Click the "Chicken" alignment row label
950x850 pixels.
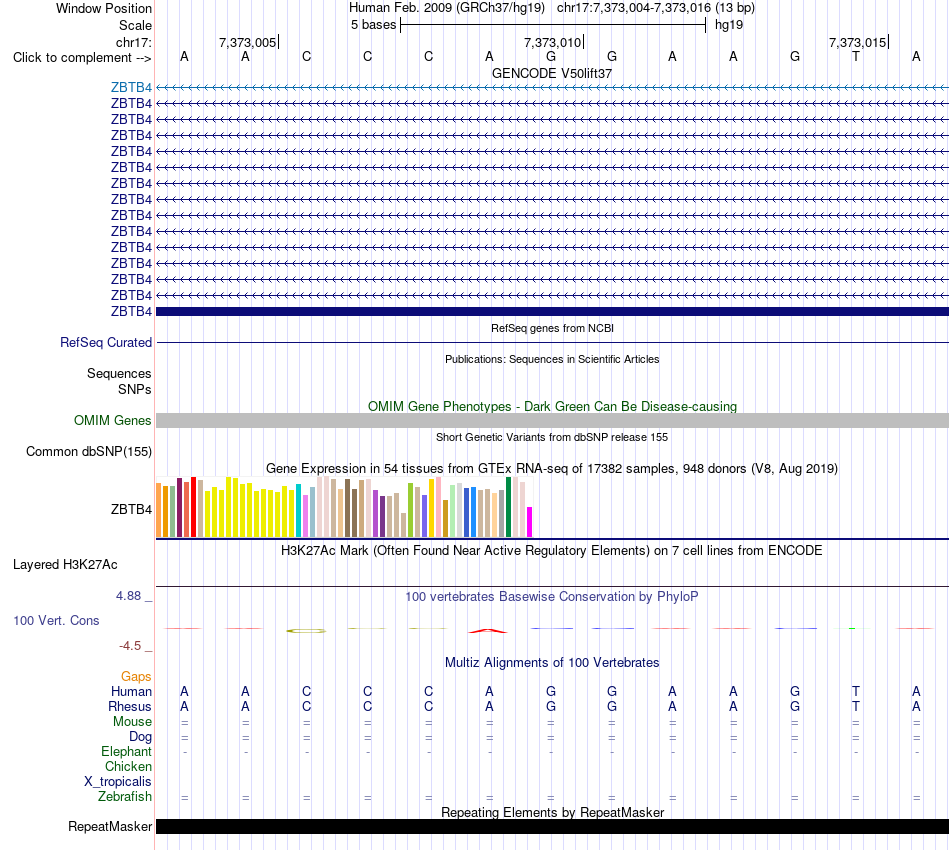coord(128,767)
